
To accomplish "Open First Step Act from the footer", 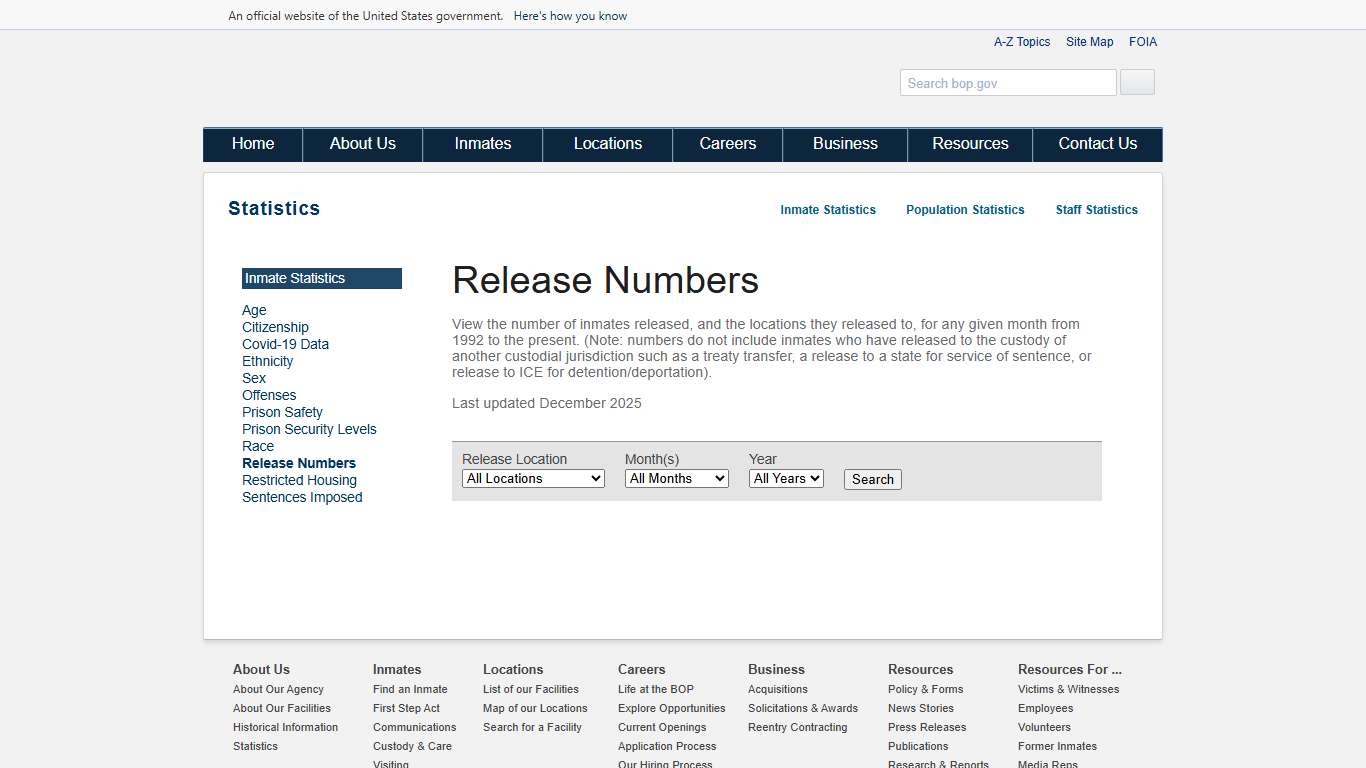I will click(406, 708).
